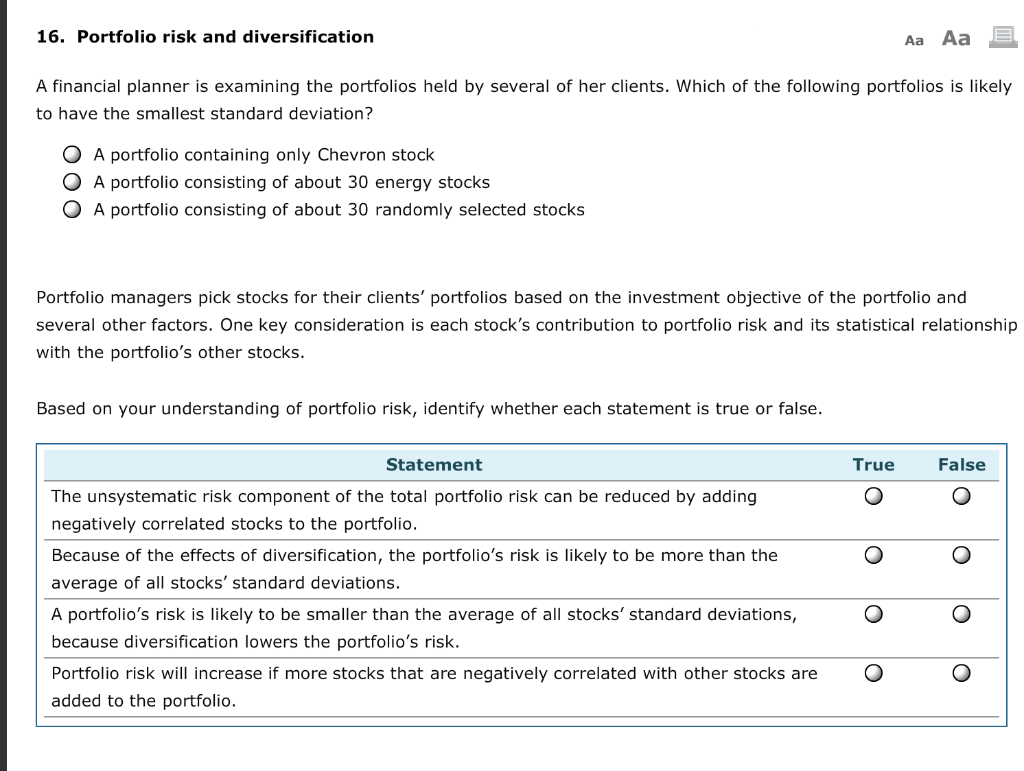
Task: Click the False column header
Action: pos(961,464)
